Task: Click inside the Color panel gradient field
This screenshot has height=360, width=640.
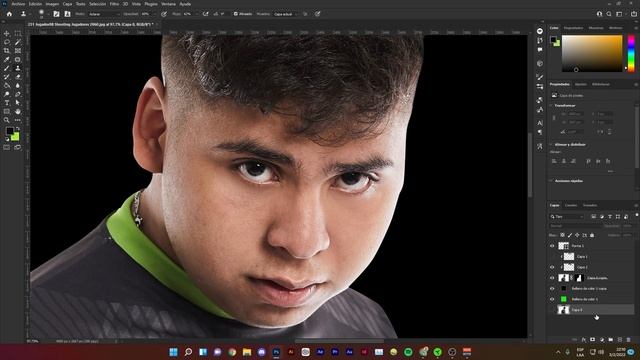Action: [592, 53]
